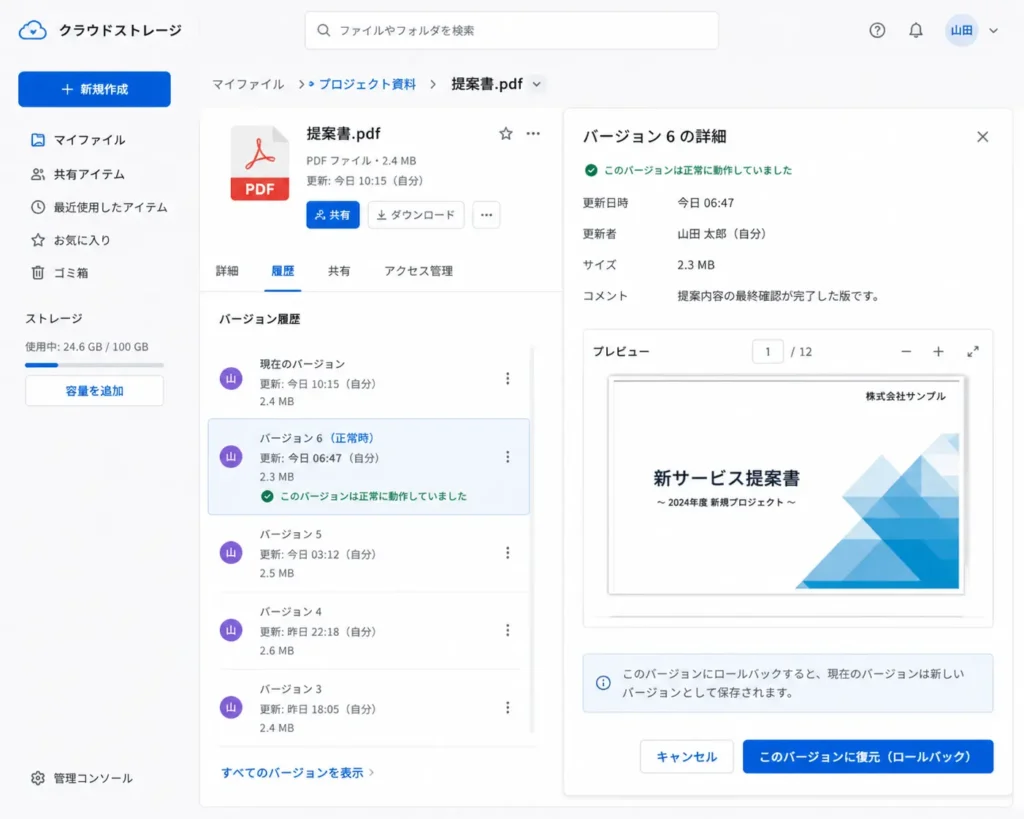Open kebab menu for バージョン 5

coord(507,553)
